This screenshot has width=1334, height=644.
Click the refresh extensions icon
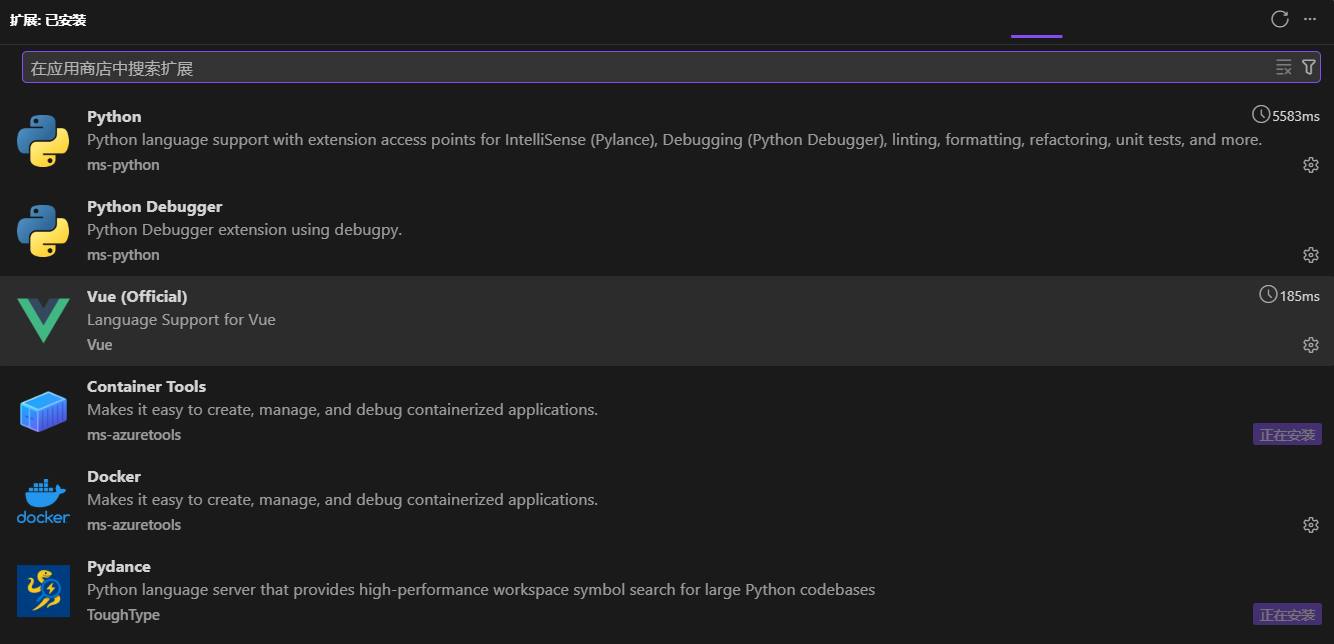tap(1279, 19)
